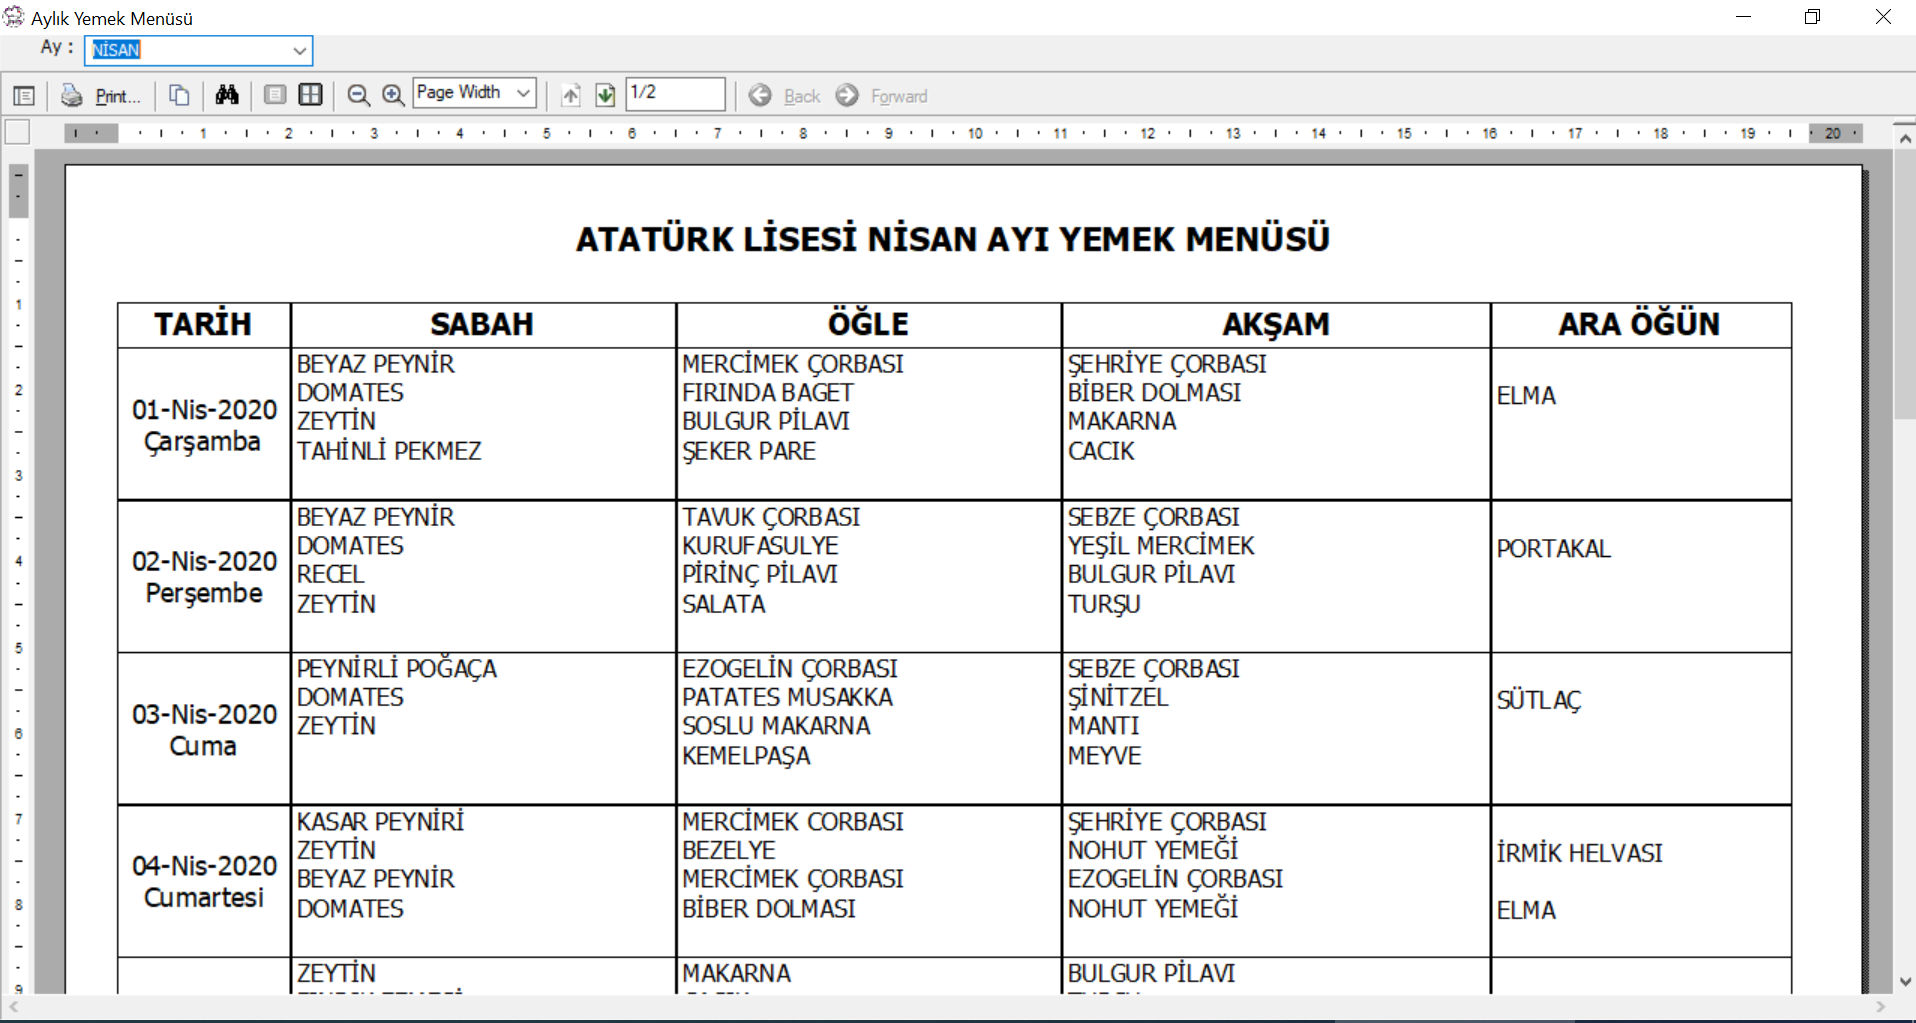Click the ŞİNİTZEL entry

pos(1118,698)
